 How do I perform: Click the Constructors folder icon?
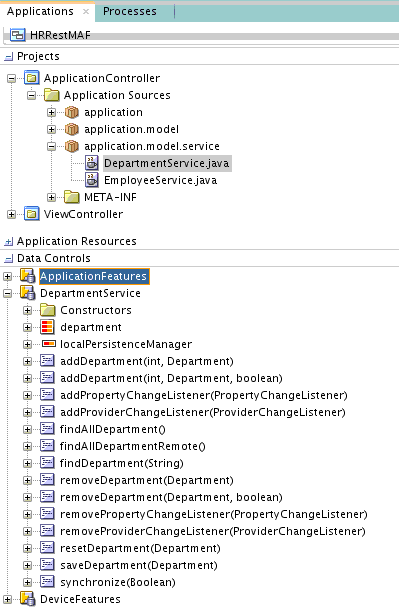point(47,310)
